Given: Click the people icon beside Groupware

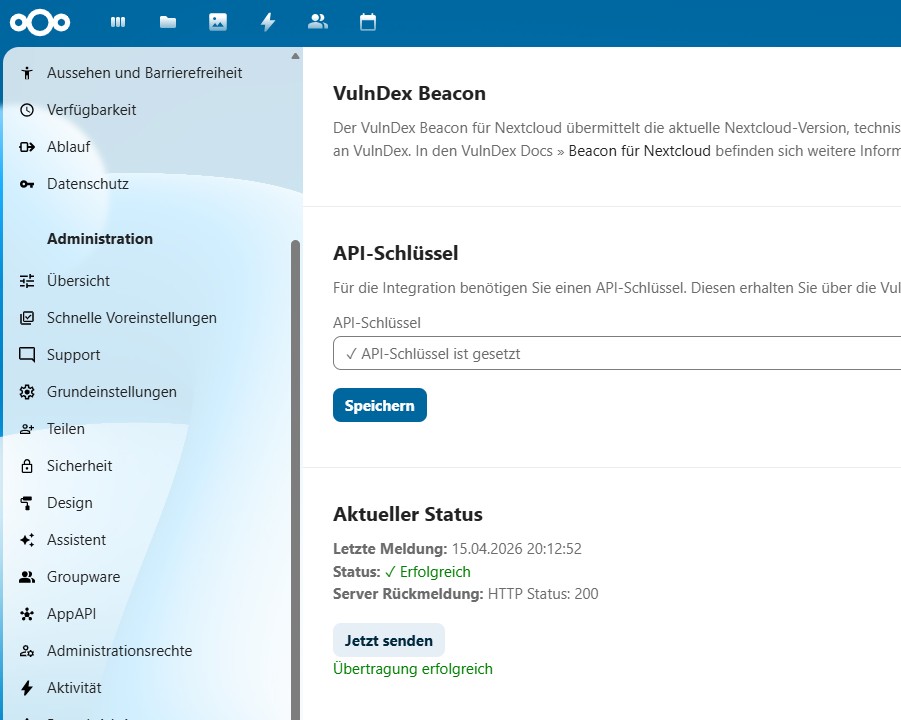Looking at the screenshot, I should [27, 577].
